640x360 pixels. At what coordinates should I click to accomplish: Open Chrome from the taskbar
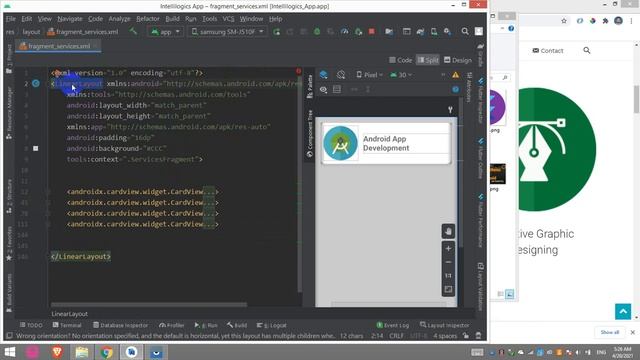point(107,352)
